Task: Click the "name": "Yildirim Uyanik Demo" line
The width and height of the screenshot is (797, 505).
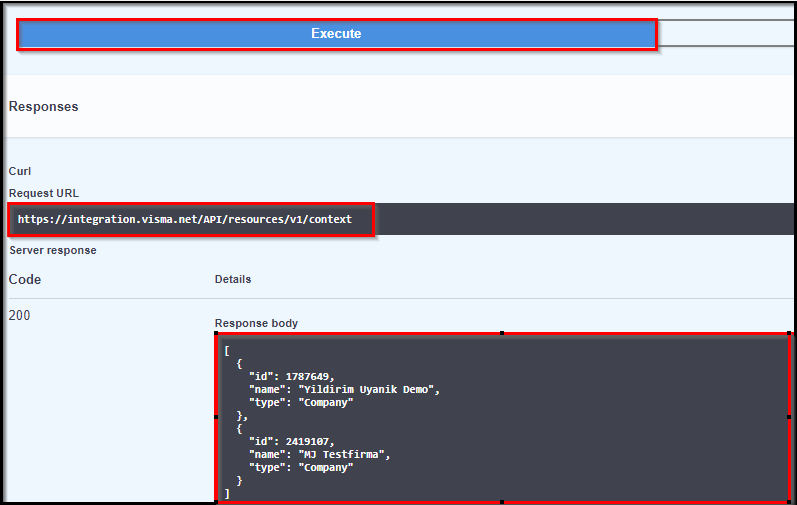Action: tap(344, 390)
